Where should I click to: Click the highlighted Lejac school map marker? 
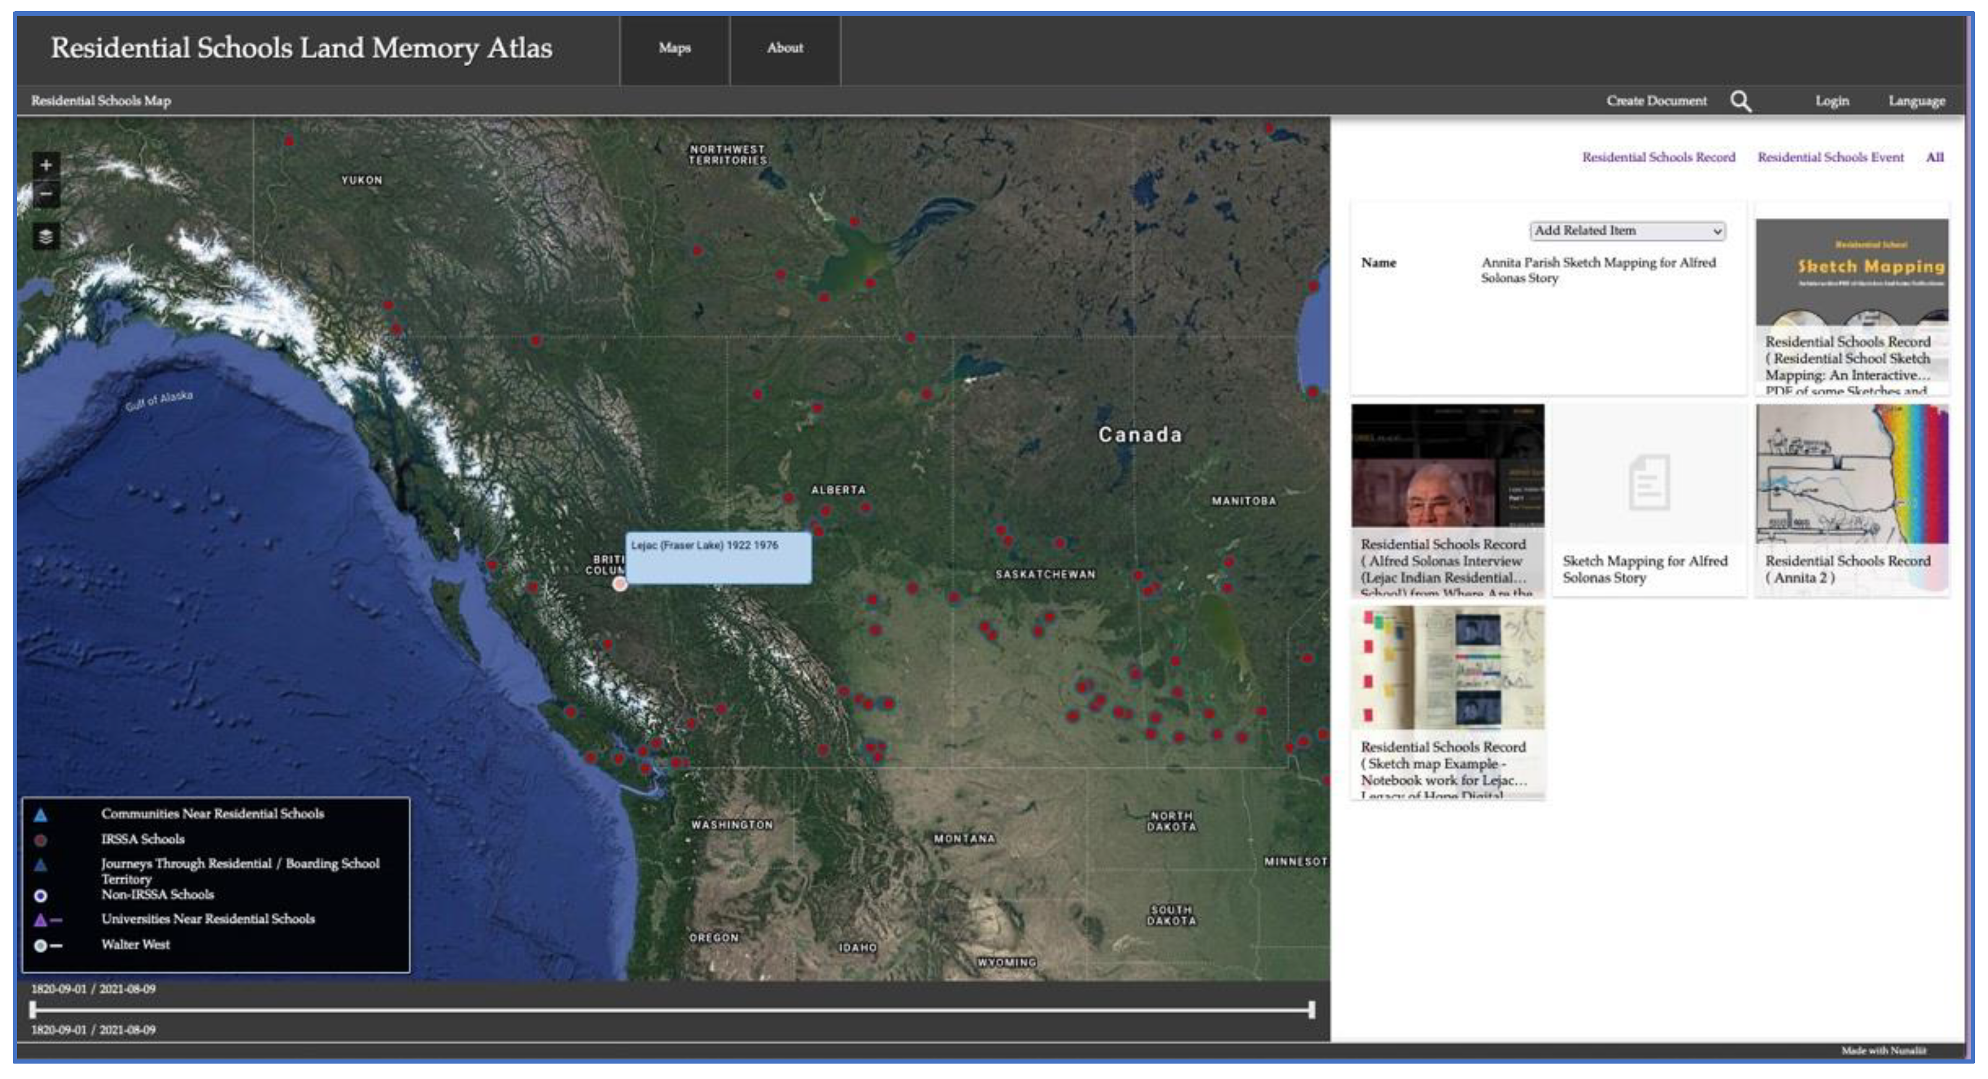(620, 584)
